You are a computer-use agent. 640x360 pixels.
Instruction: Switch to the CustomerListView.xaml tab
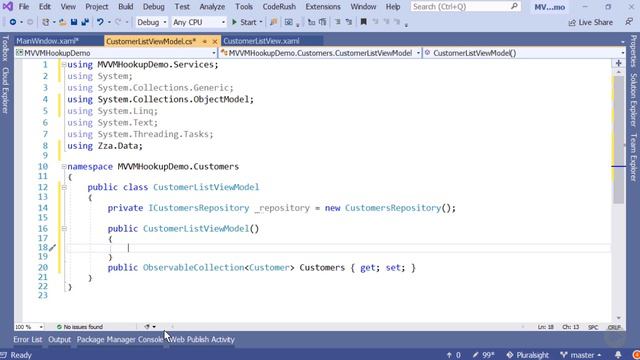point(261,41)
